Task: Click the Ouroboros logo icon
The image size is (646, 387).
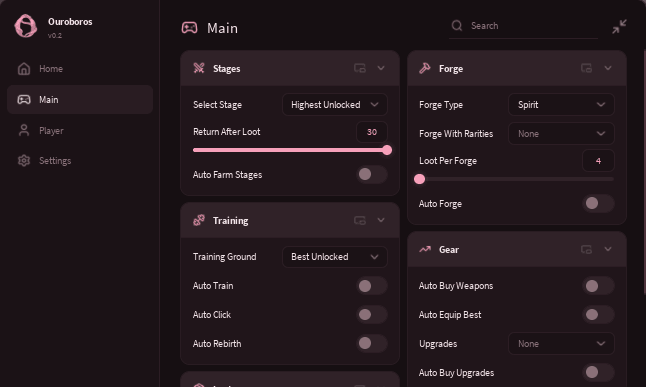Action: [26, 26]
